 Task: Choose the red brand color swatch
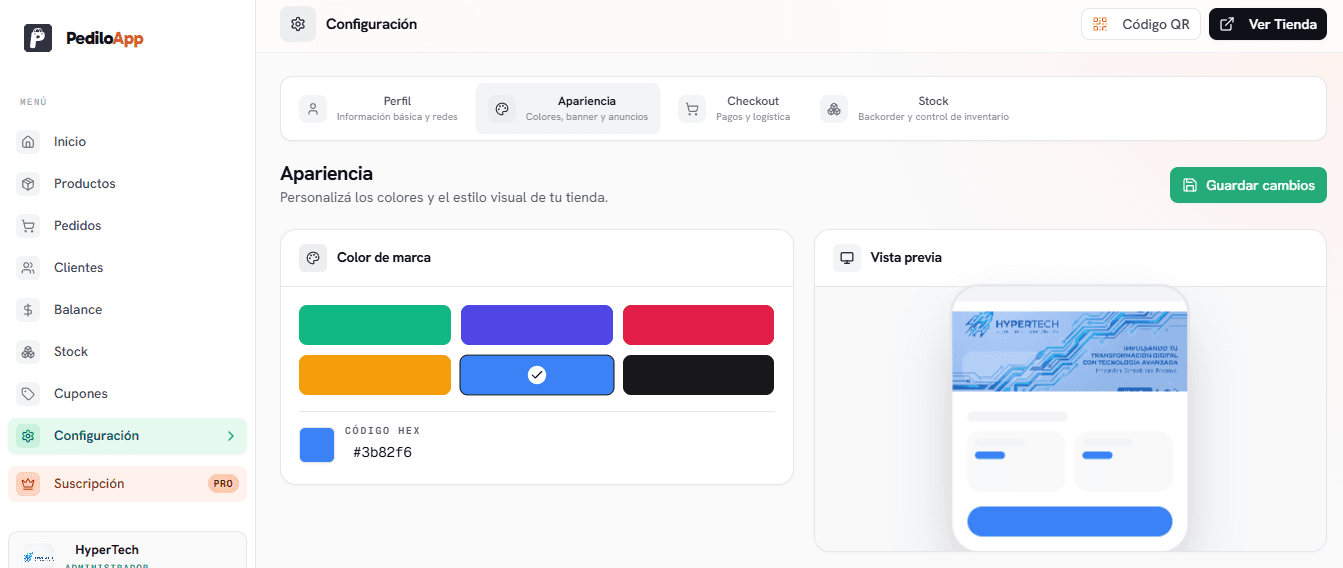tap(698, 325)
